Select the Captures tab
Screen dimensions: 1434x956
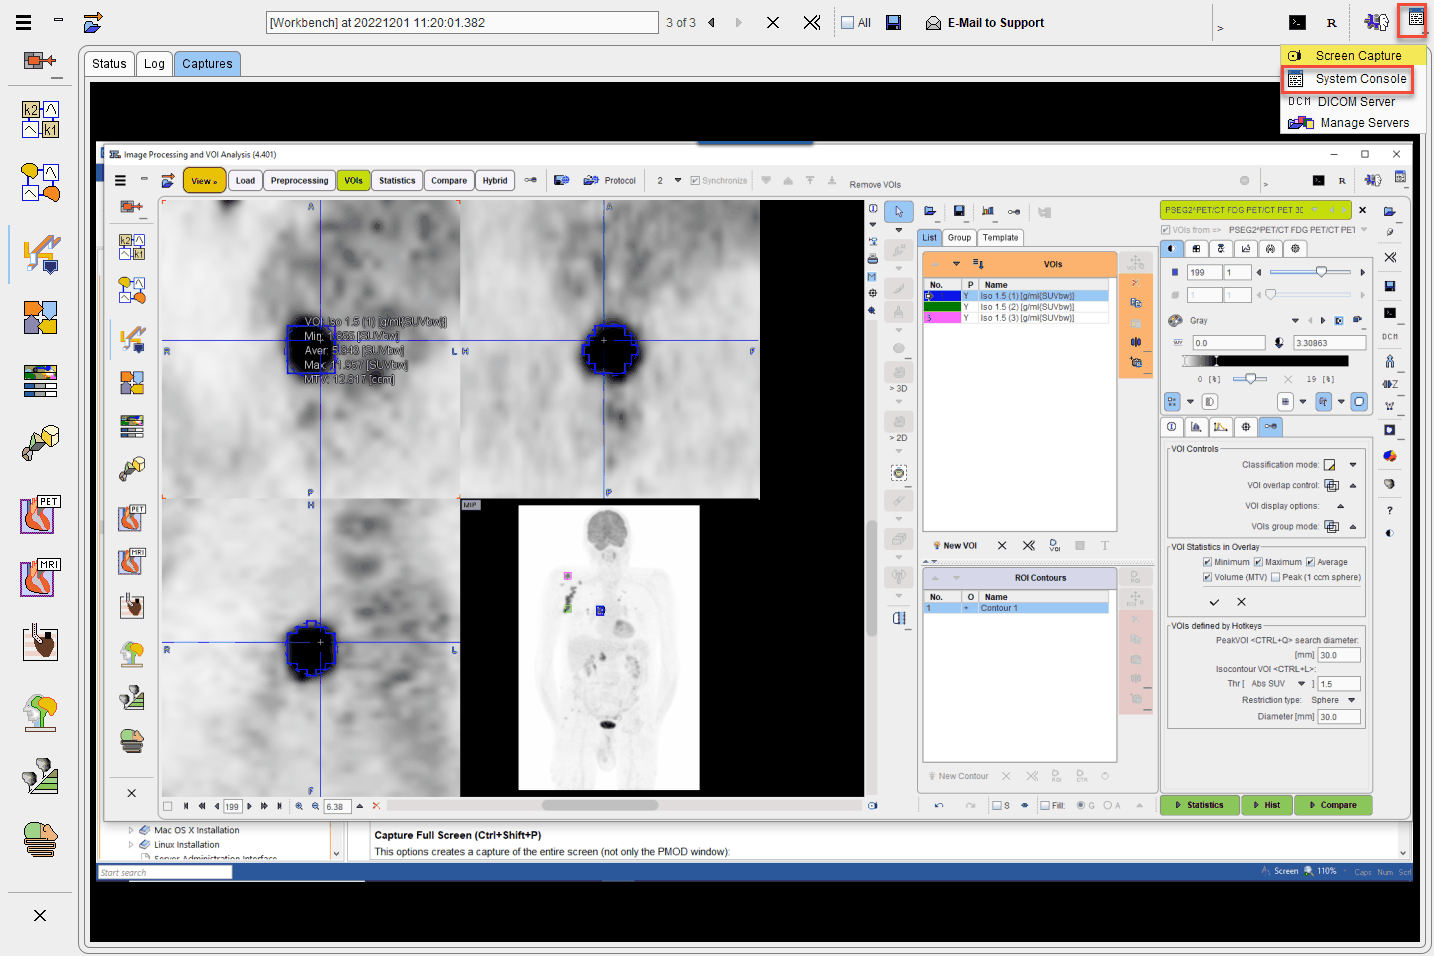click(x=207, y=64)
